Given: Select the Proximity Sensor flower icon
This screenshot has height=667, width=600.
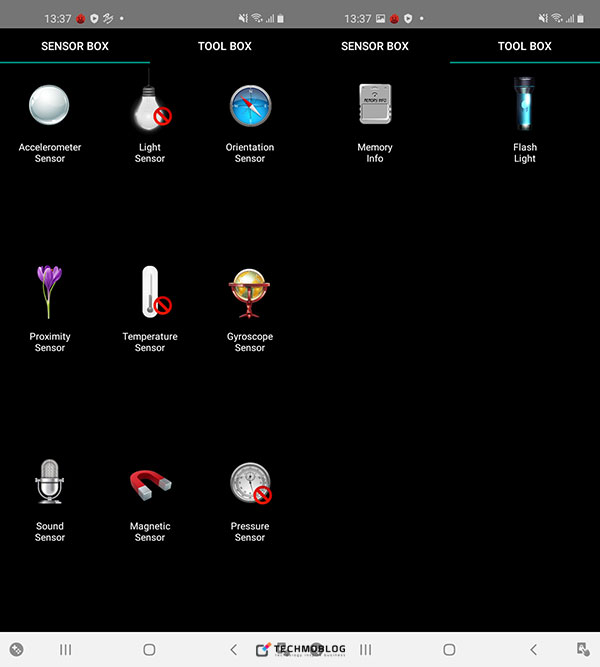Looking at the screenshot, I should (49, 292).
